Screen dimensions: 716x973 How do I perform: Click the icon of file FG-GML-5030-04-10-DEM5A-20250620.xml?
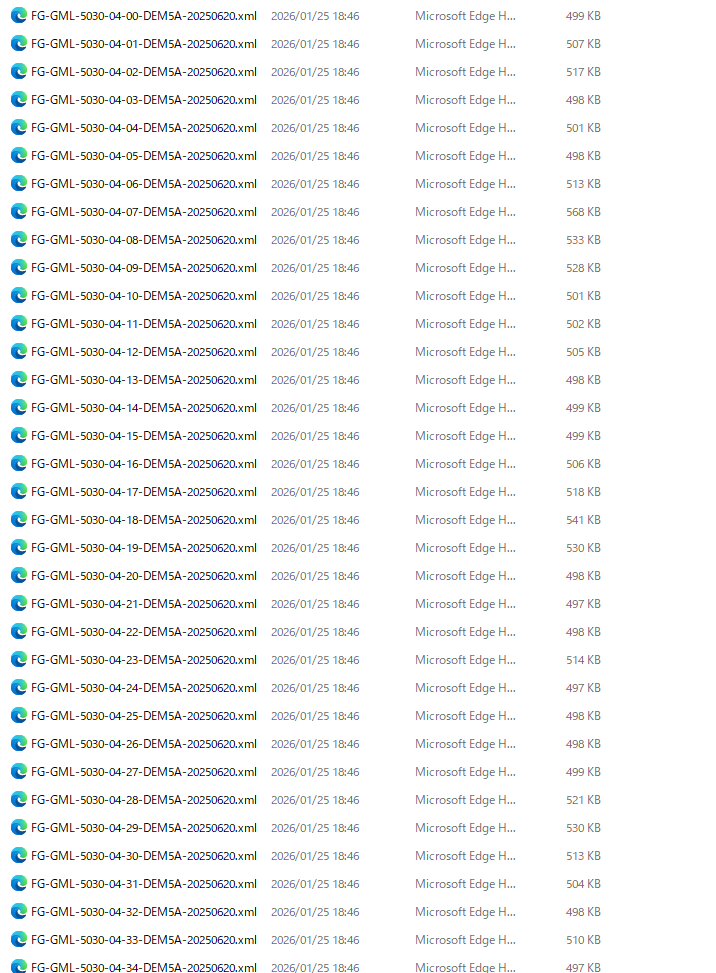click(x=19, y=296)
